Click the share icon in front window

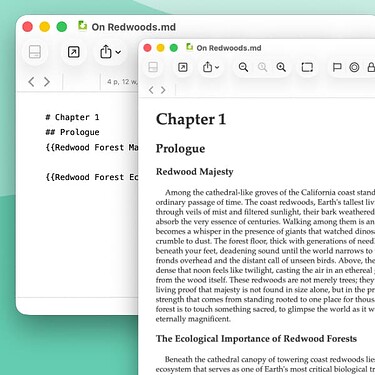coord(207,67)
